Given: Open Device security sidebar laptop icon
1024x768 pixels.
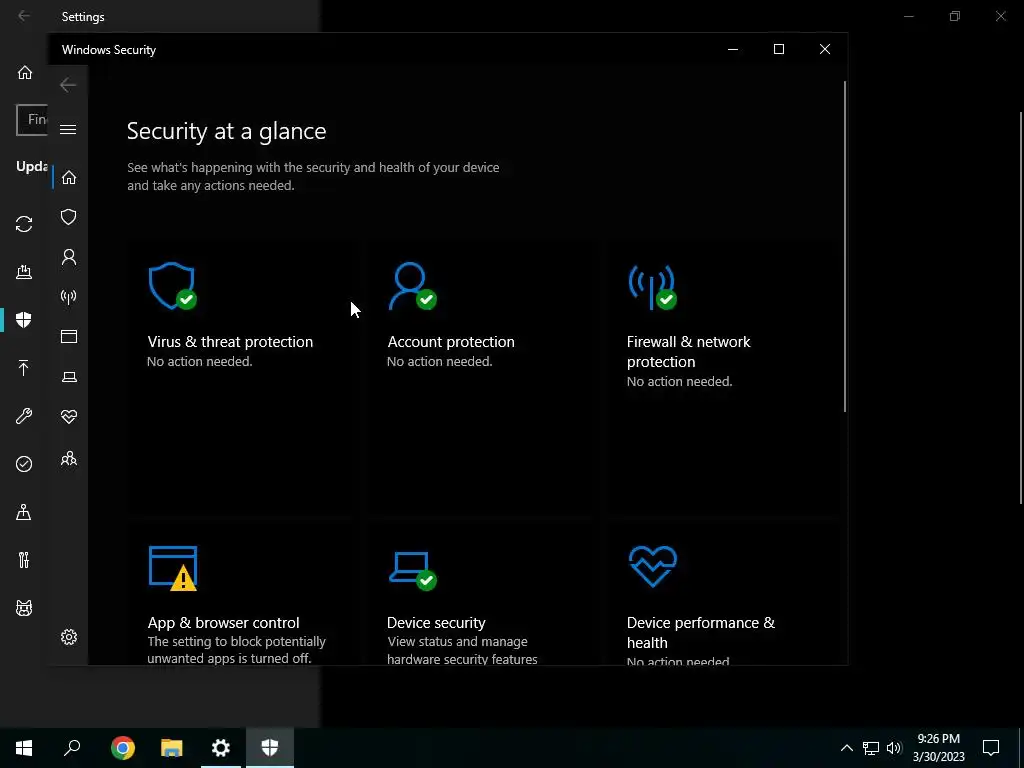Looking at the screenshot, I should tap(69, 377).
